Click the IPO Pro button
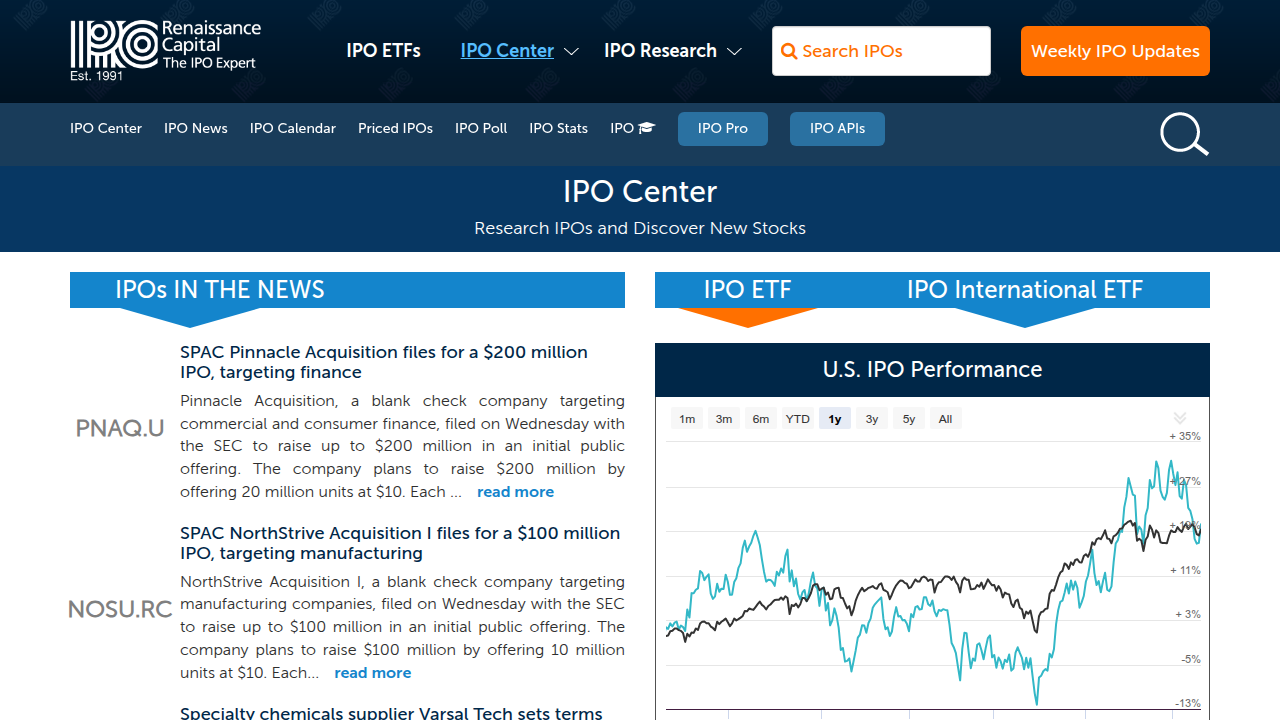Viewport: 1280px width, 720px height. click(723, 128)
